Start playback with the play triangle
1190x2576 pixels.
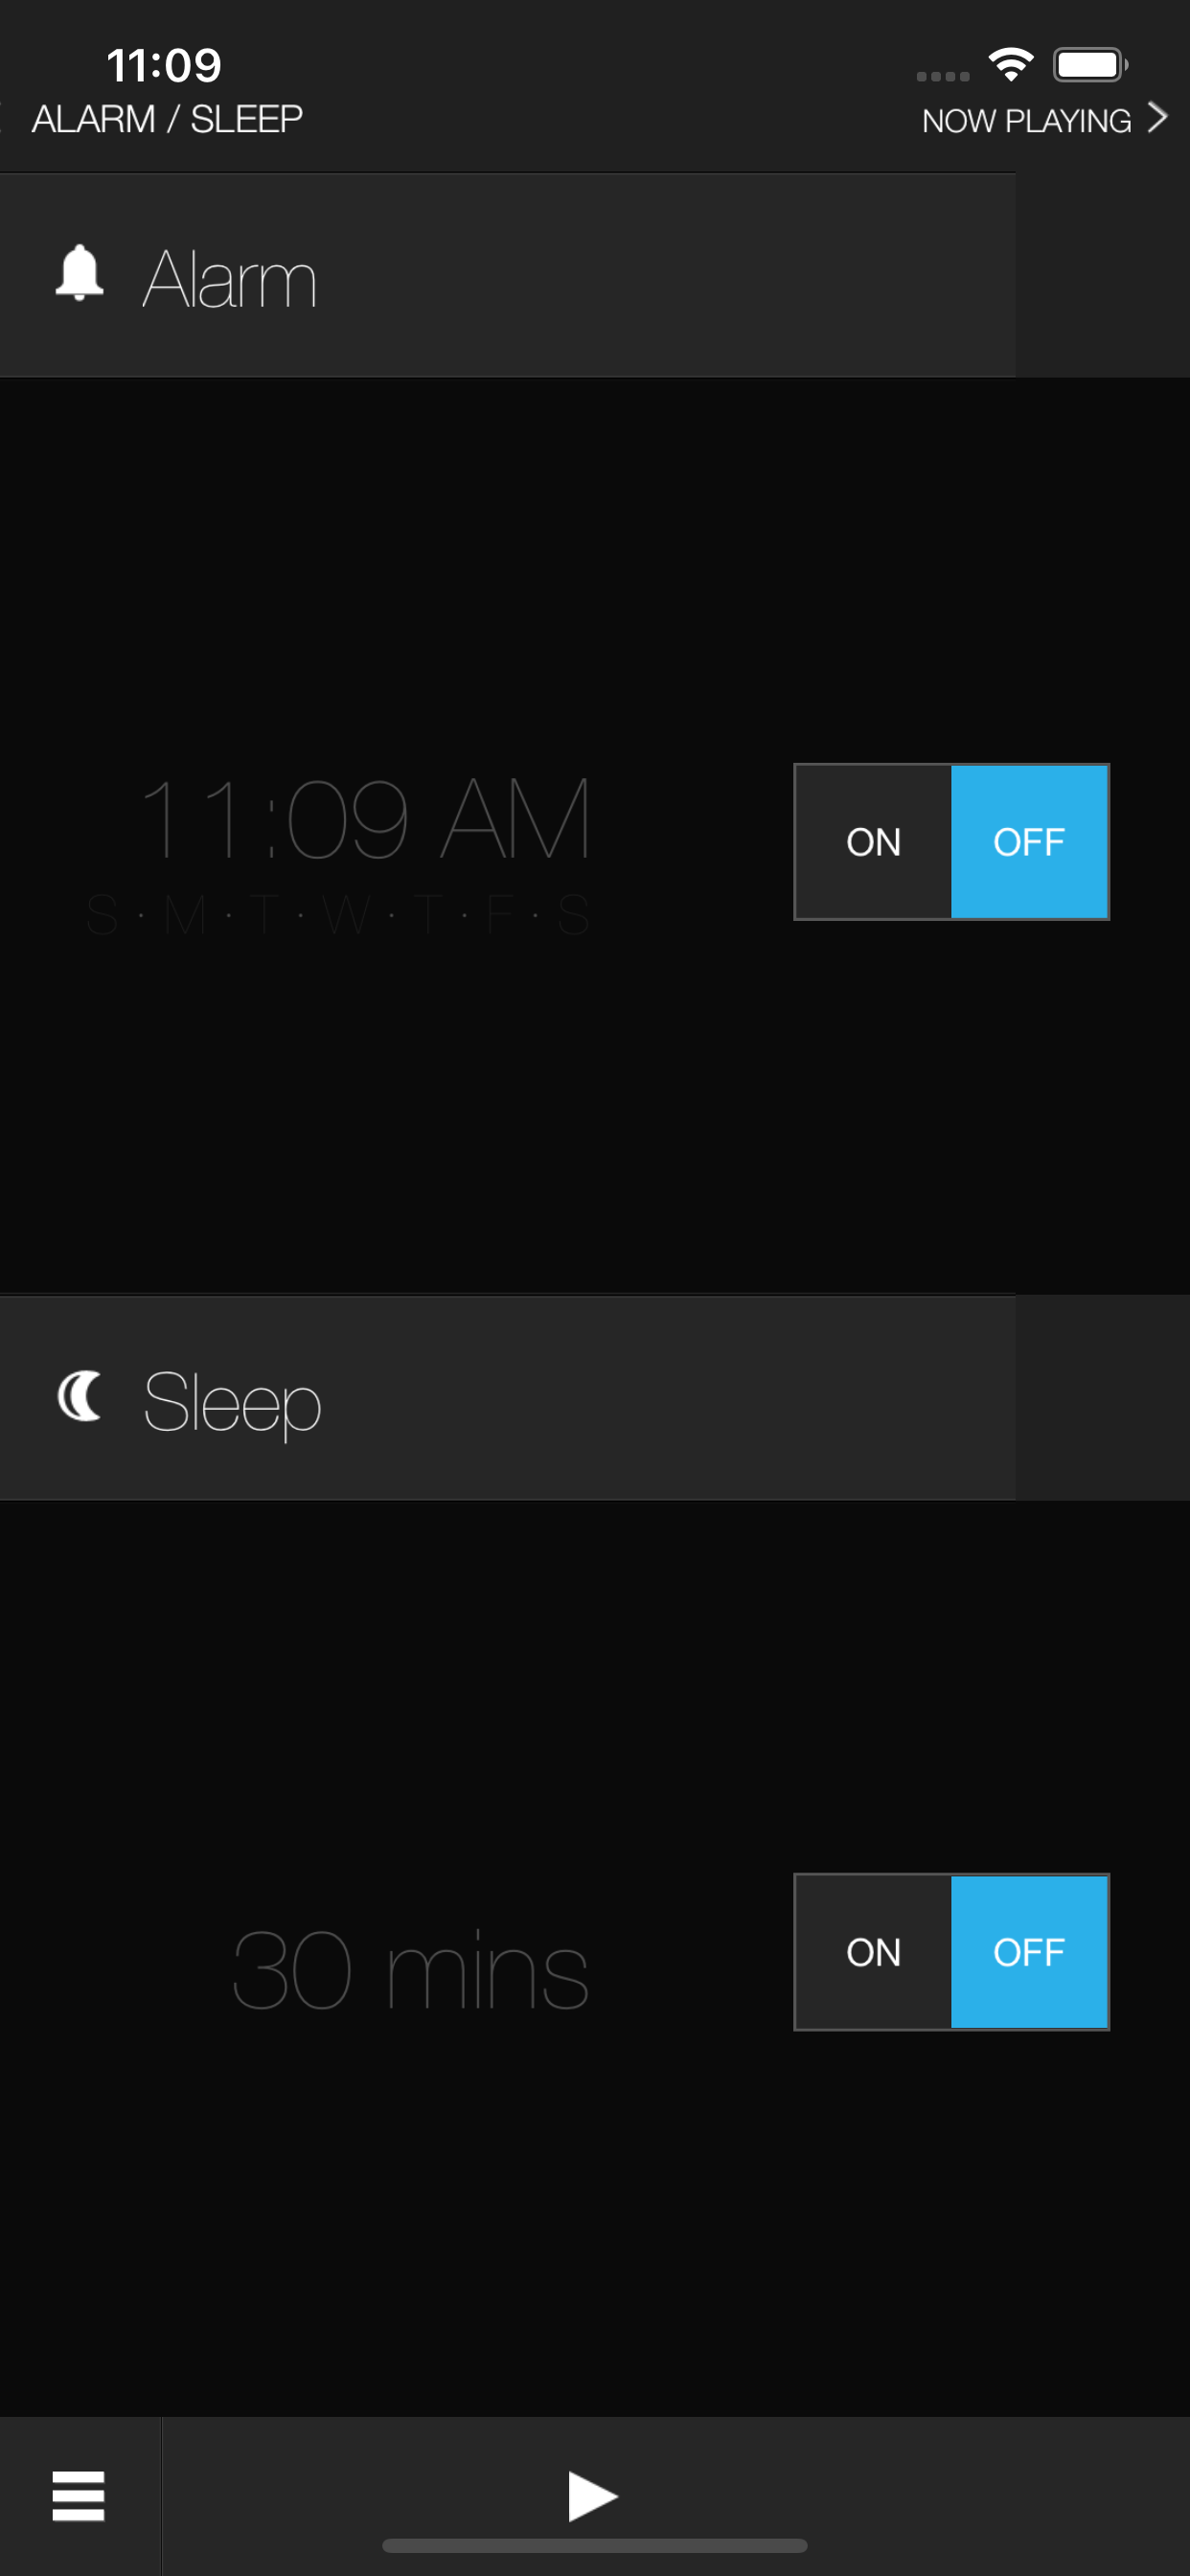593,2496
